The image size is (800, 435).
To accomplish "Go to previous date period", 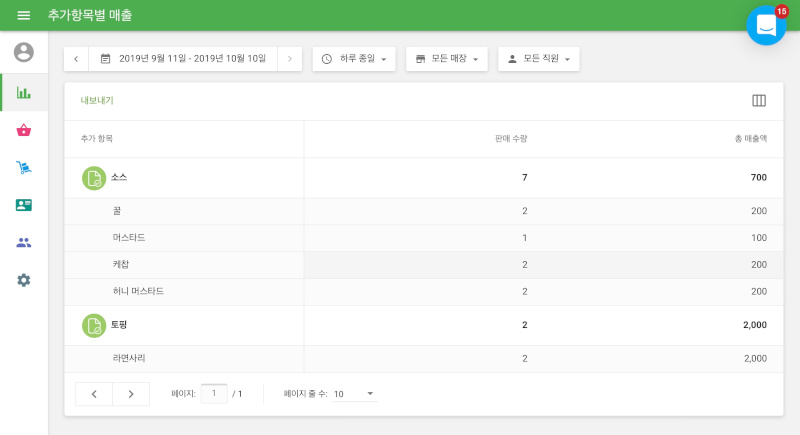I will (x=76, y=59).
